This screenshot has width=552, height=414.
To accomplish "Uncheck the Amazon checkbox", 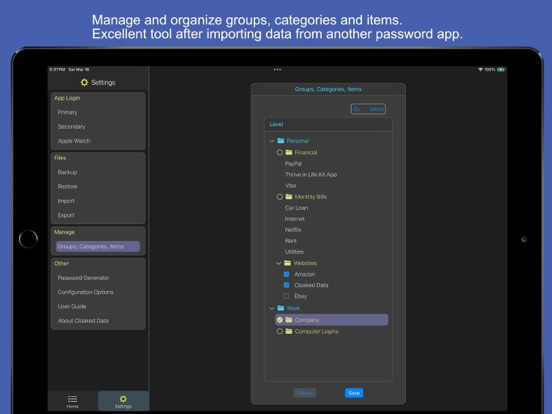I will pyautogui.click(x=287, y=274).
